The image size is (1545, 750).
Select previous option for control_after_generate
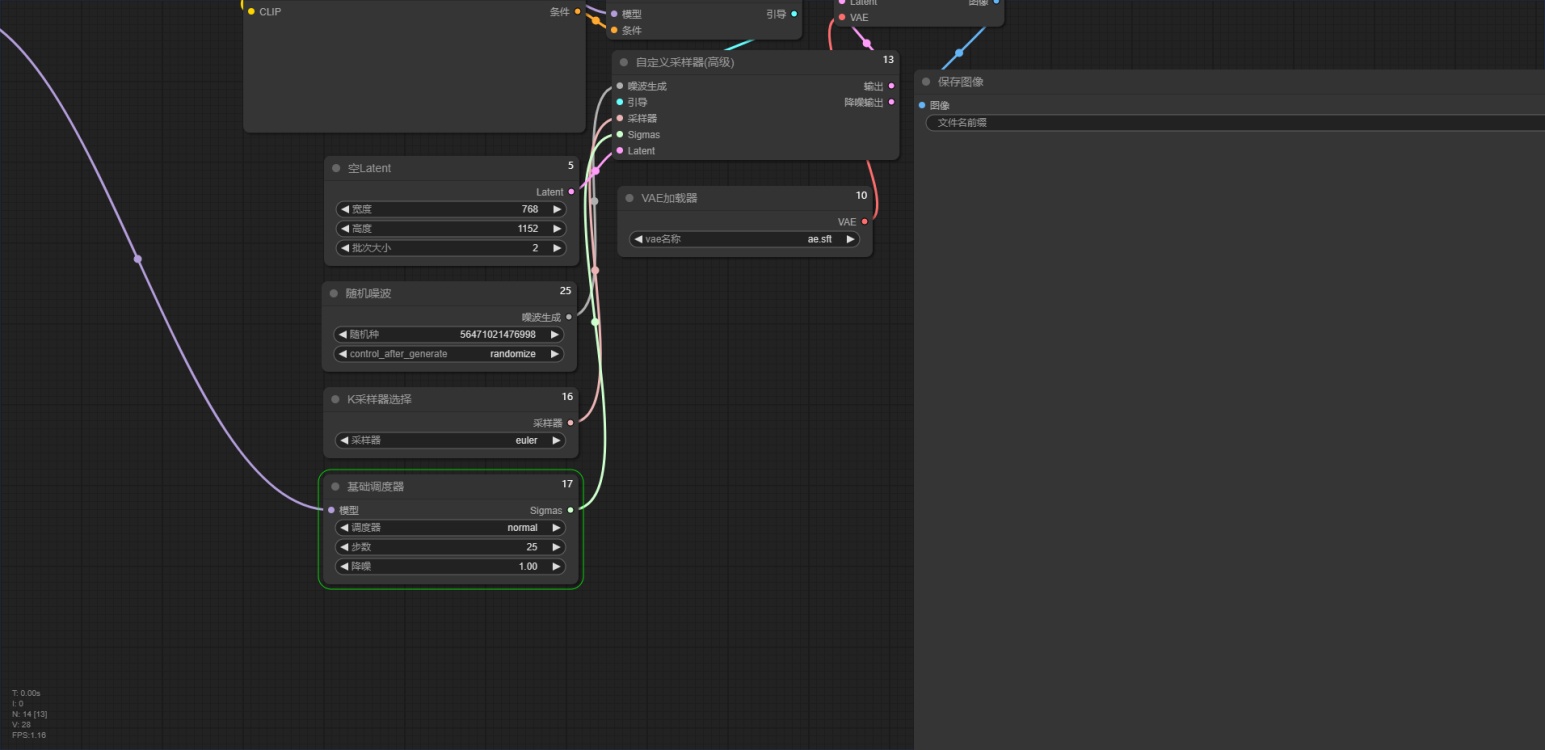tap(343, 354)
